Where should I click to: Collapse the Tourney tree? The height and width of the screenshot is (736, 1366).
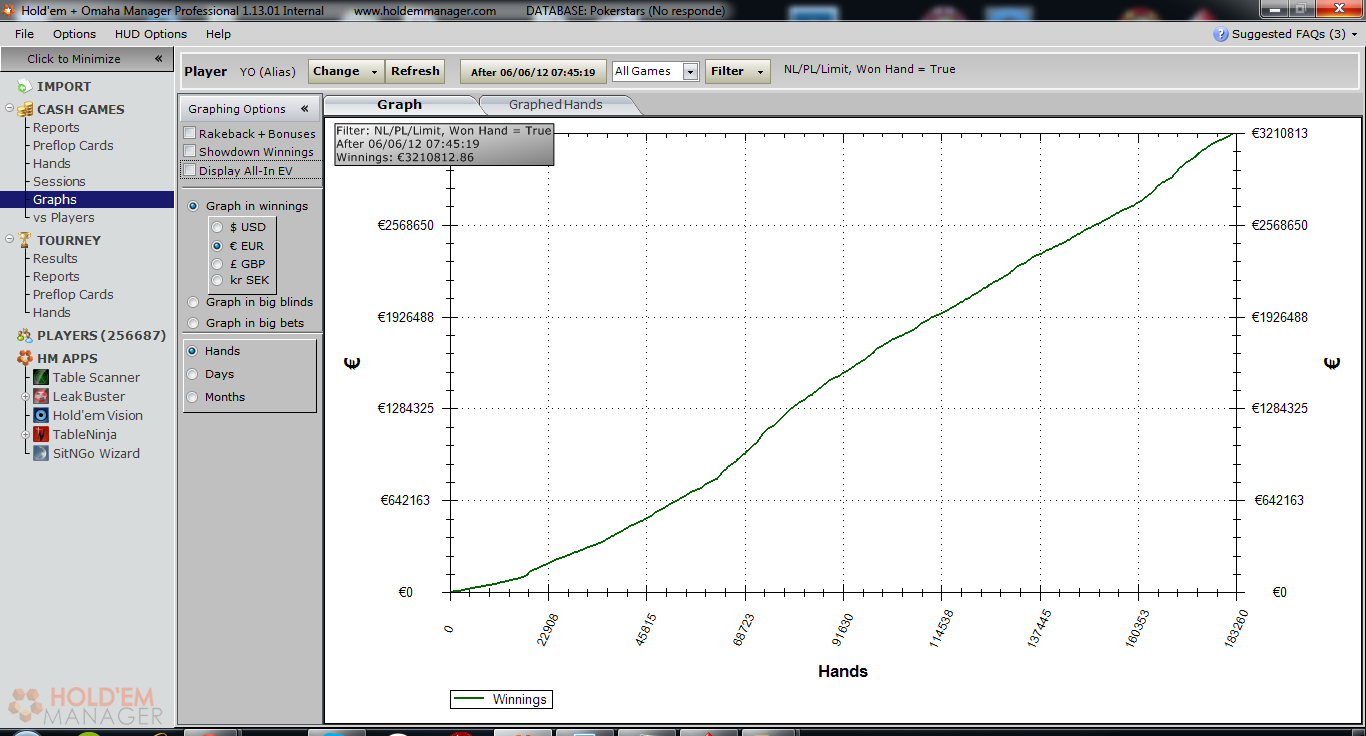coord(10,240)
